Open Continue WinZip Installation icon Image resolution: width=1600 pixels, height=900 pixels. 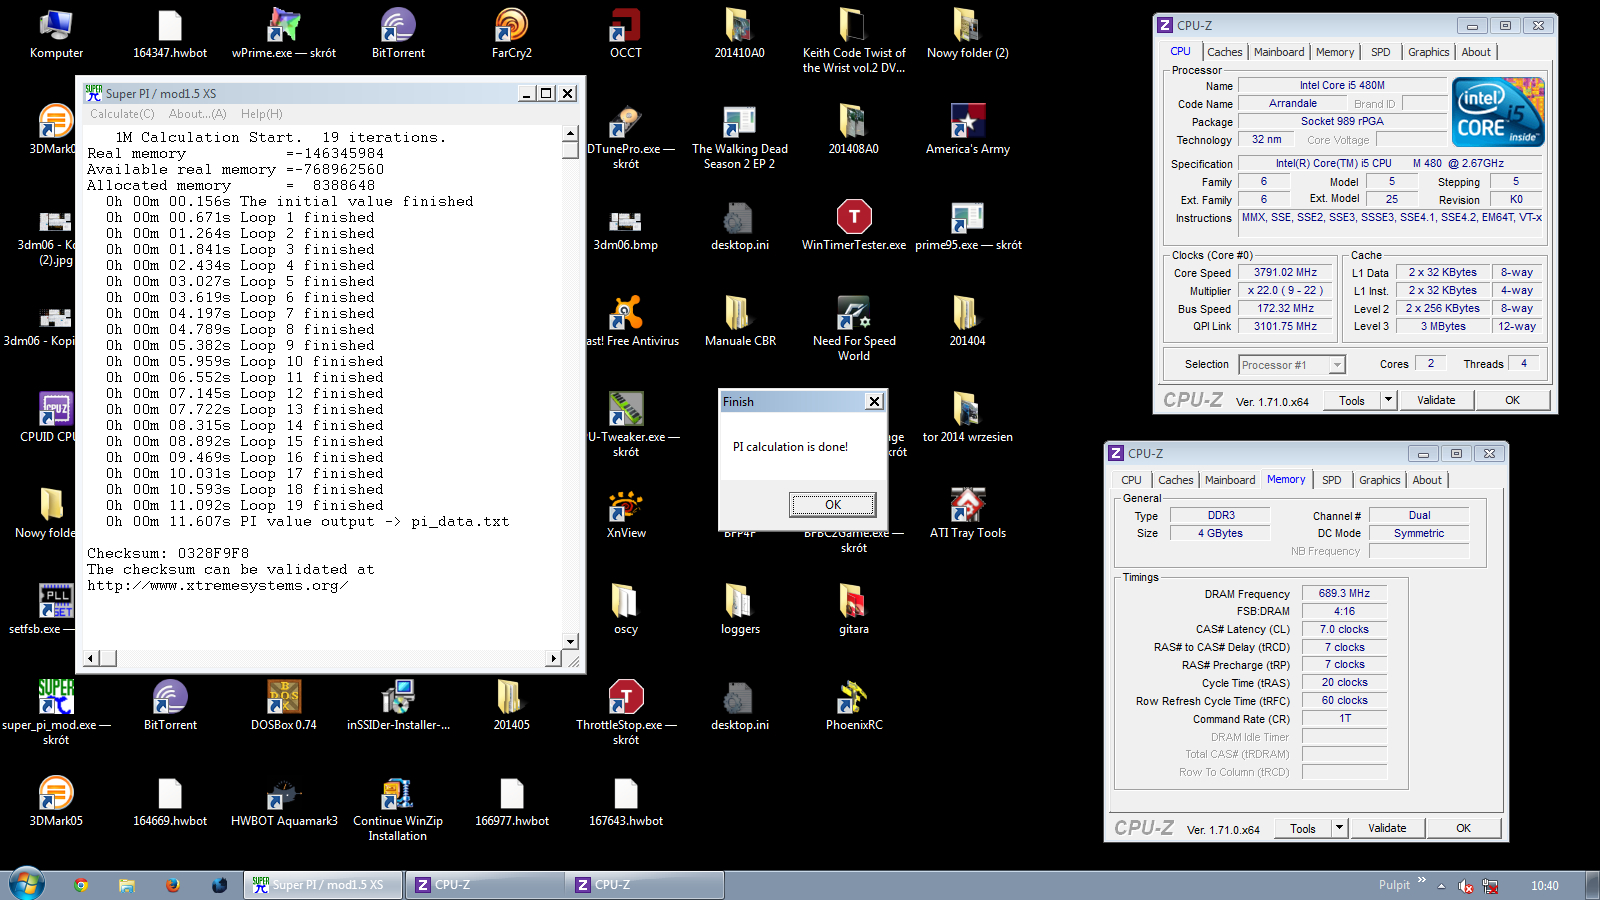(398, 794)
